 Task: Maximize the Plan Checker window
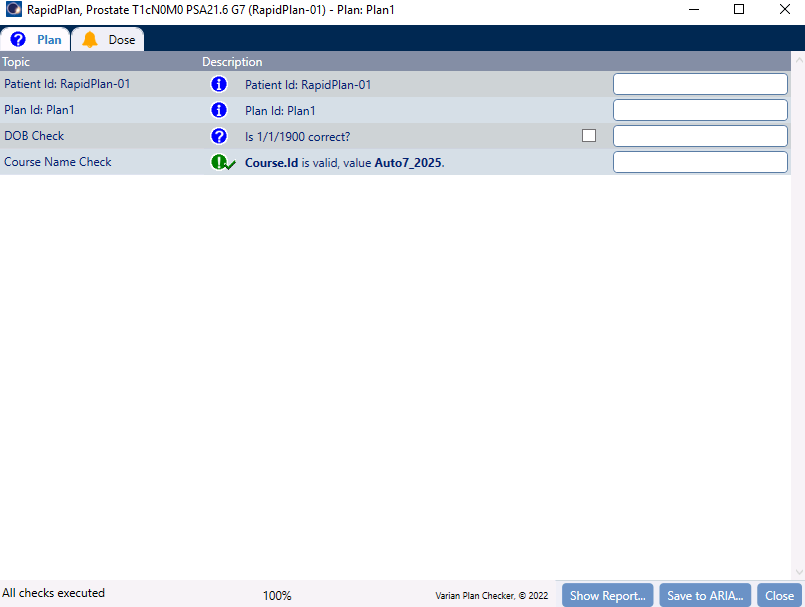(739, 9)
